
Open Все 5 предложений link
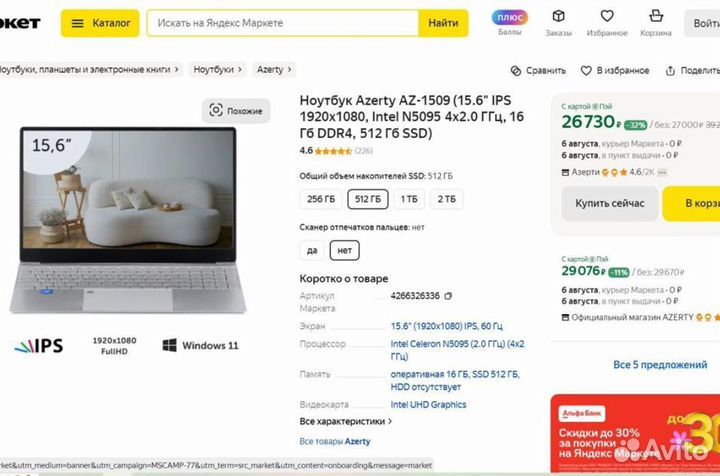tap(660, 365)
